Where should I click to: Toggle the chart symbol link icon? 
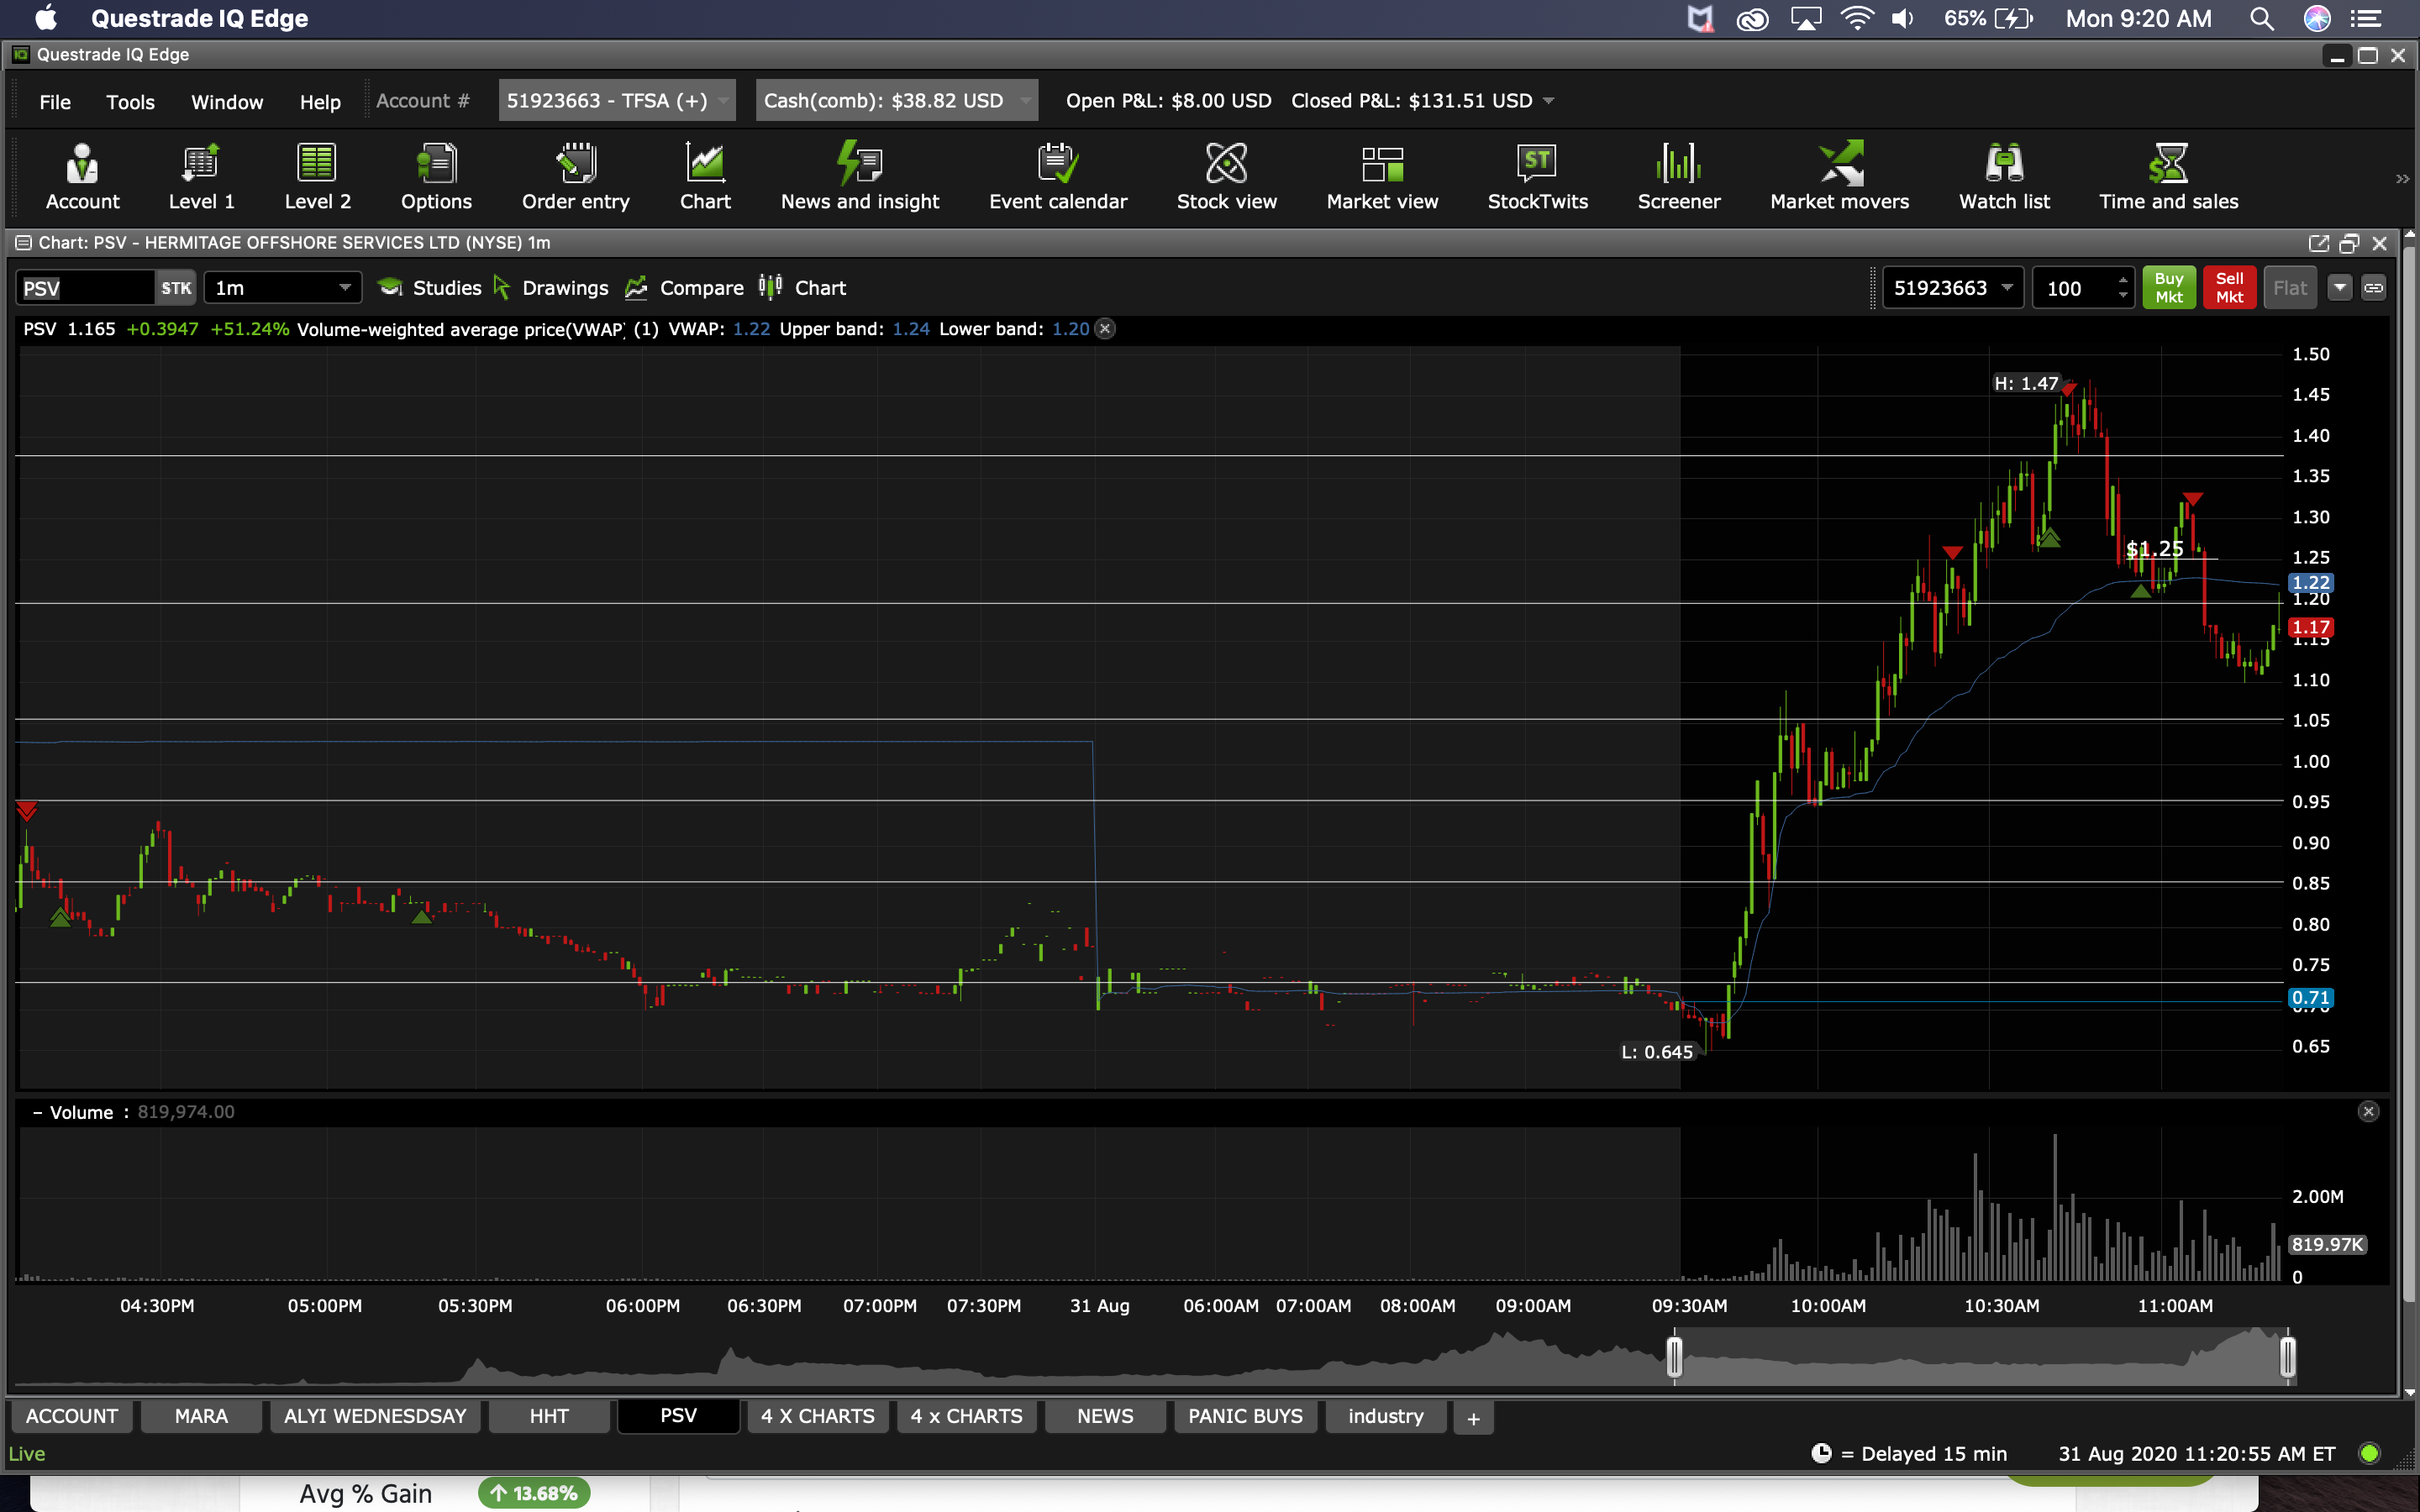click(x=2373, y=288)
